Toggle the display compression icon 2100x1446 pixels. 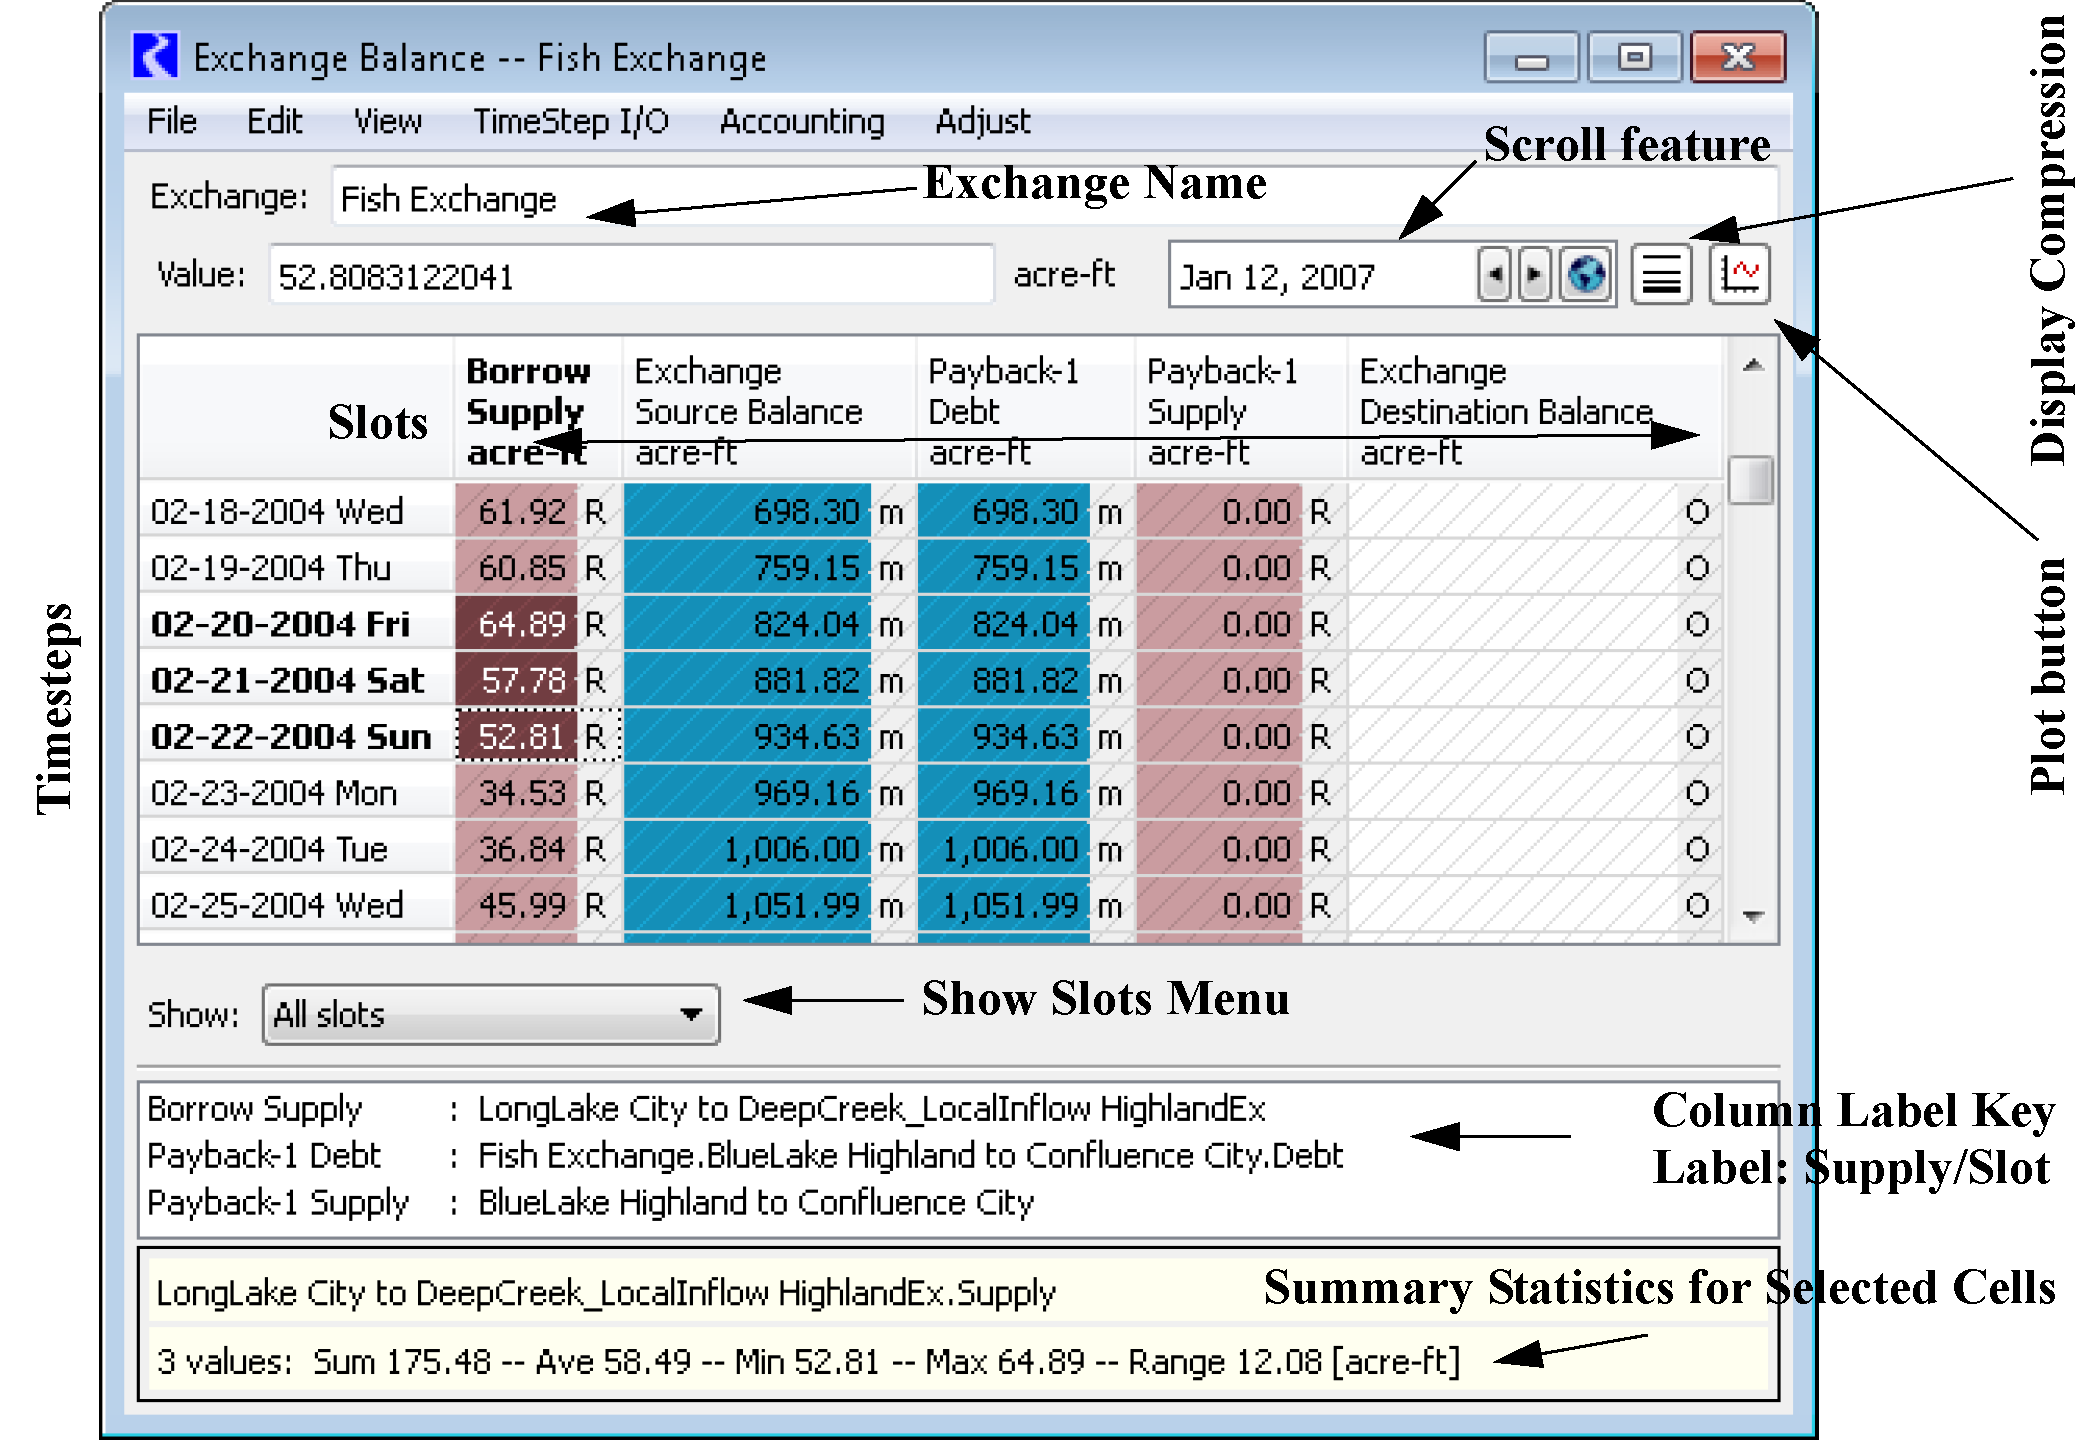[1660, 275]
